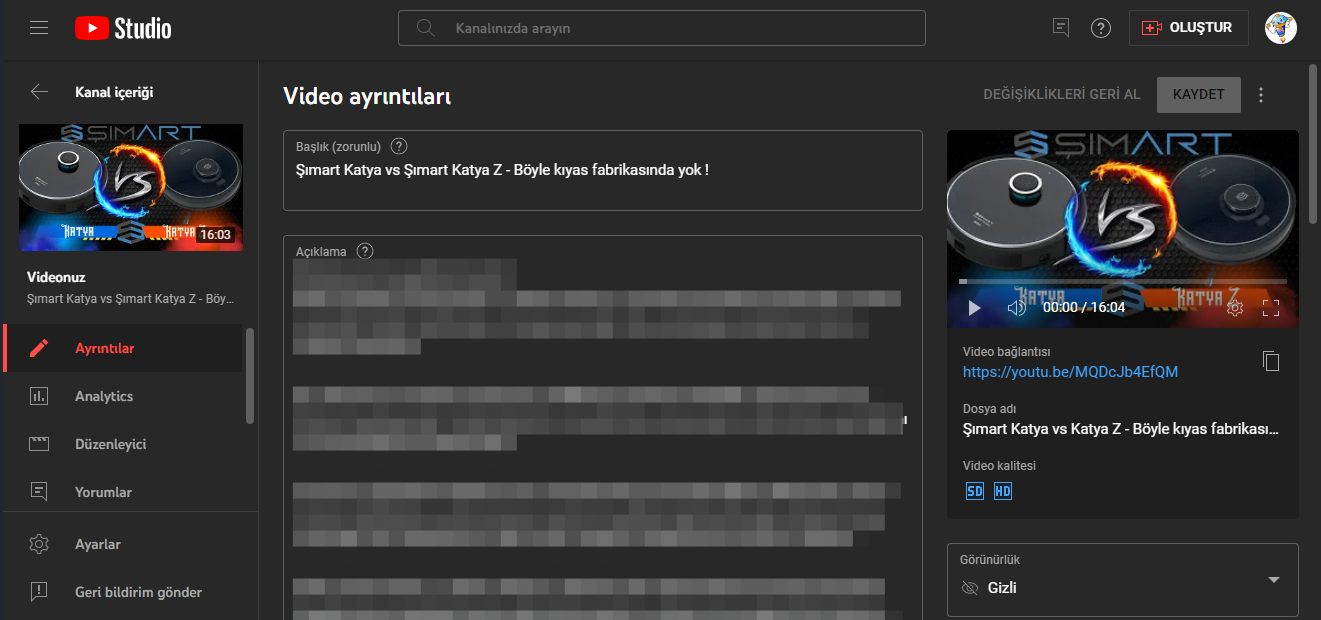Open the three-dot more options menu
Viewport: 1321px width, 620px height.
(1261, 95)
